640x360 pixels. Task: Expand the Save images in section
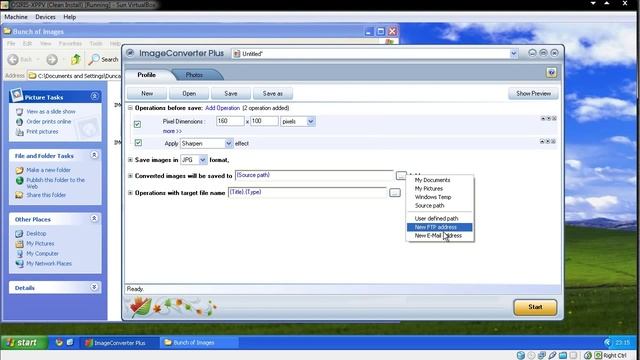(x=130, y=160)
